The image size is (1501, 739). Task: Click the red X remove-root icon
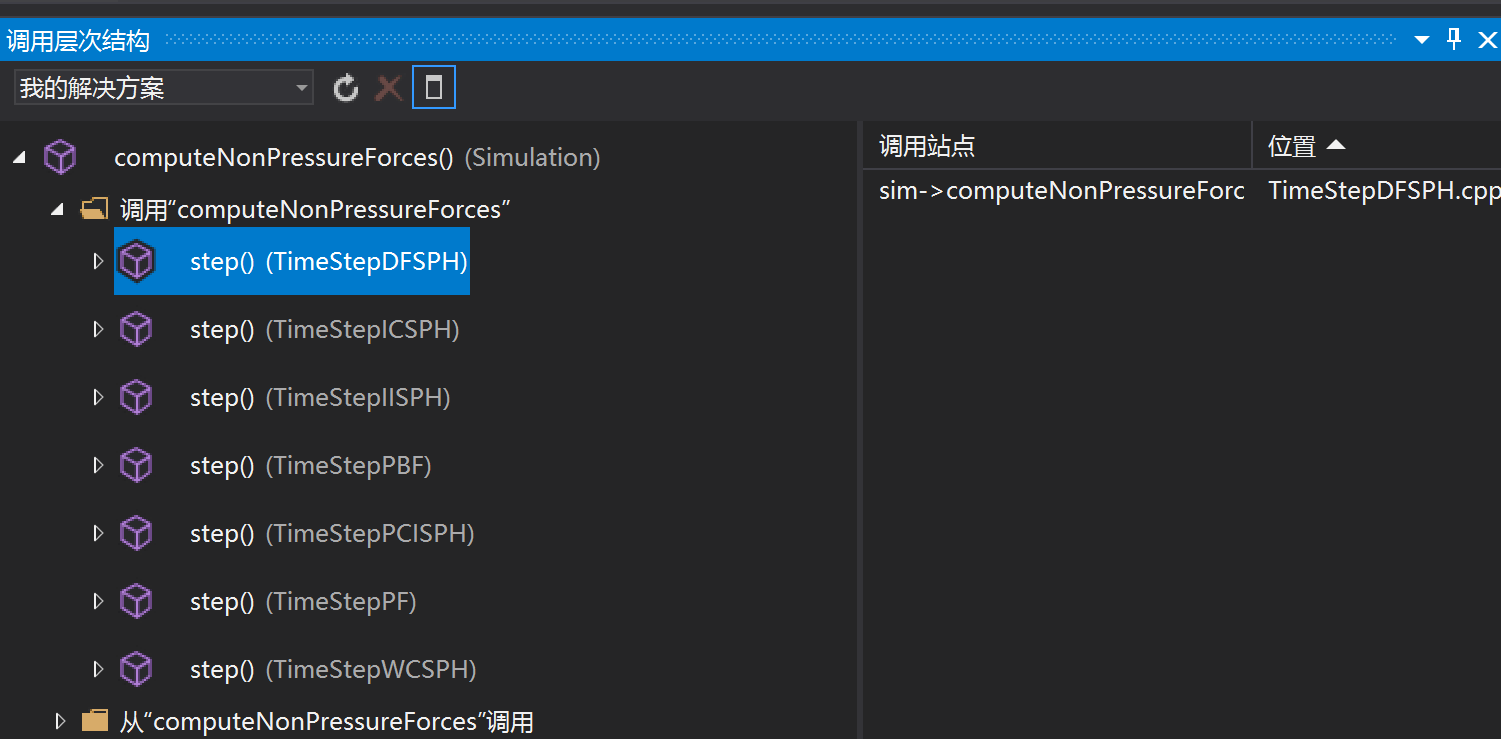click(388, 88)
